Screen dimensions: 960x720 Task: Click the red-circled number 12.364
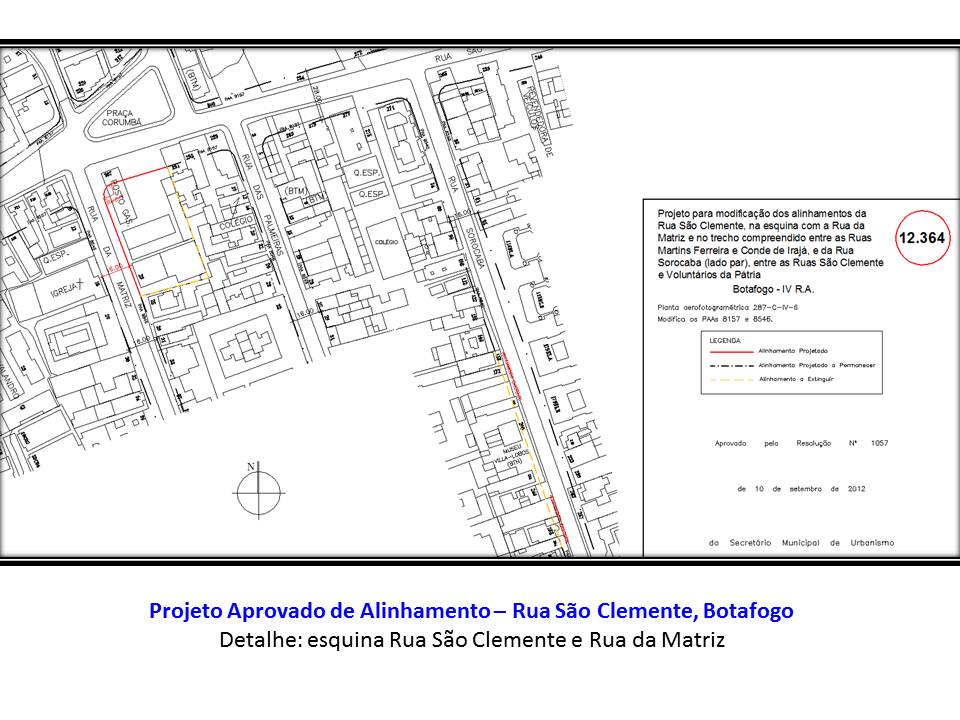coord(921,238)
